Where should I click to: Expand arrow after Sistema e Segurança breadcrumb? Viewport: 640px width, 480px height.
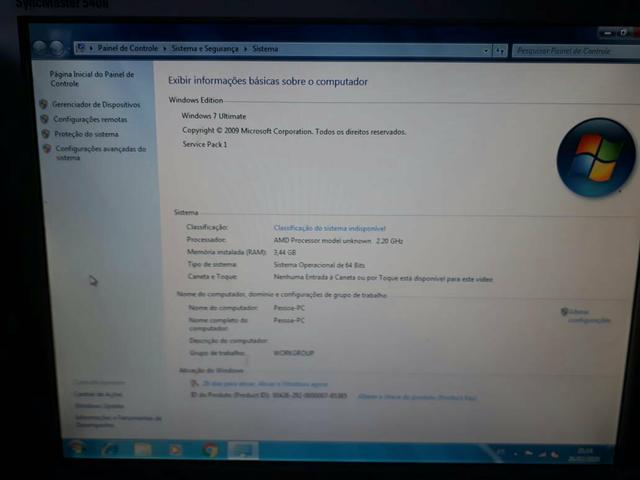click(245, 49)
